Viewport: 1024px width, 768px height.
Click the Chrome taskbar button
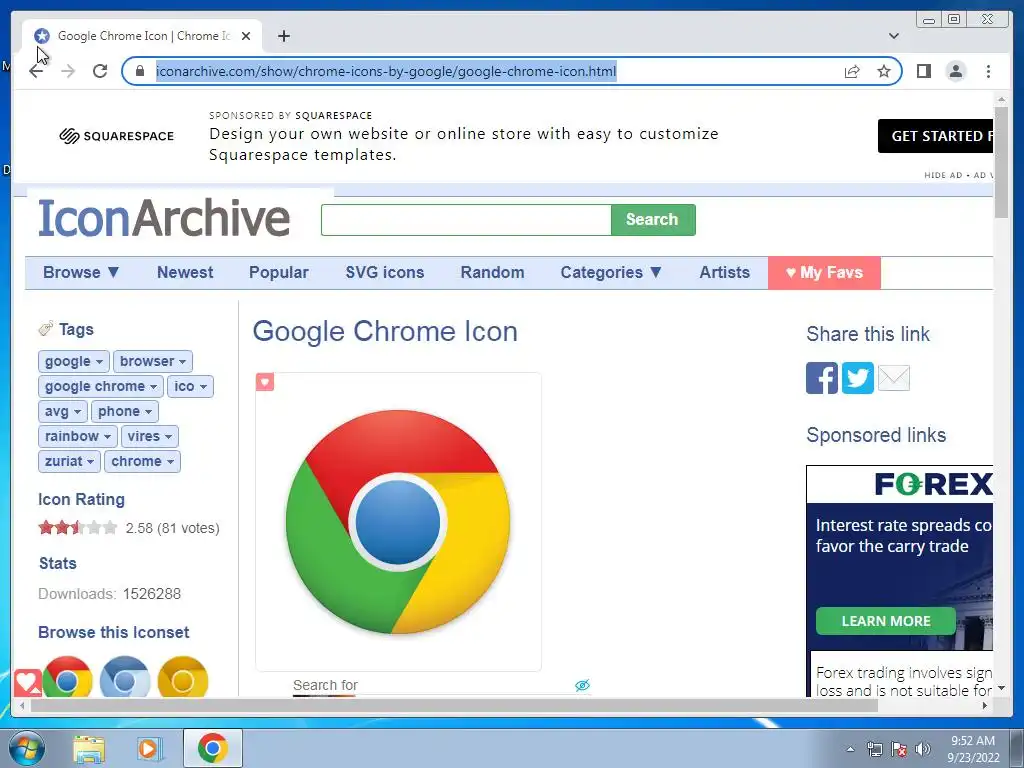[x=213, y=748]
